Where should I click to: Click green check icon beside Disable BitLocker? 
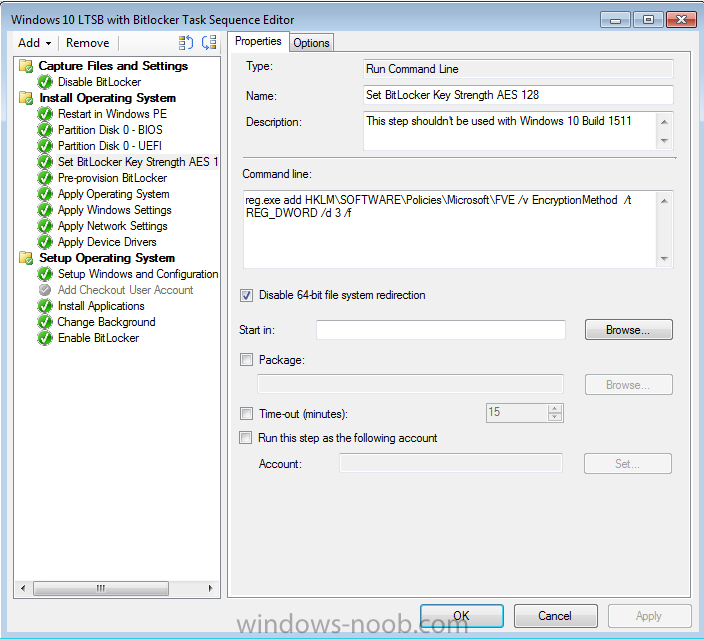[45, 82]
